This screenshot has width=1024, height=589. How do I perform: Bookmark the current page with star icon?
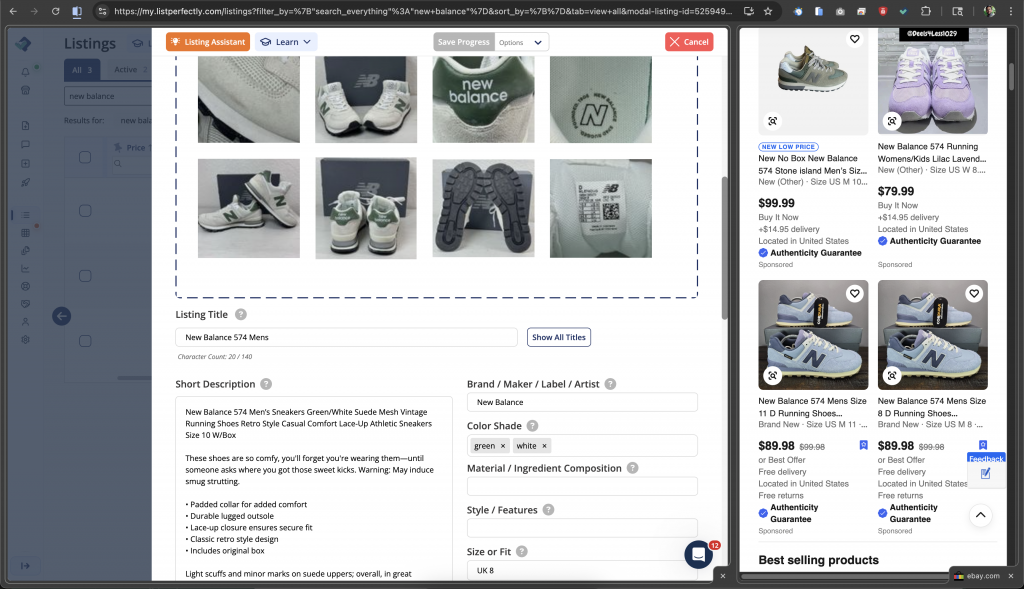tap(766, 12)
